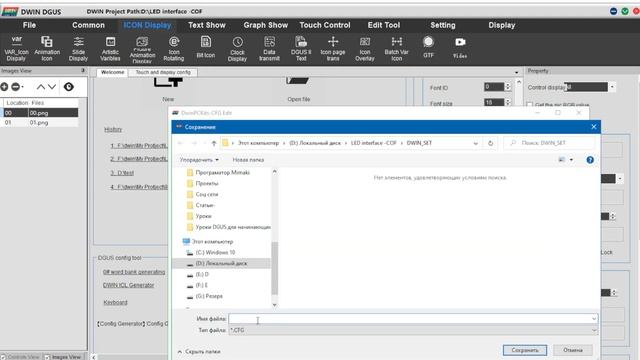Select the Video tool

[460, 47]
